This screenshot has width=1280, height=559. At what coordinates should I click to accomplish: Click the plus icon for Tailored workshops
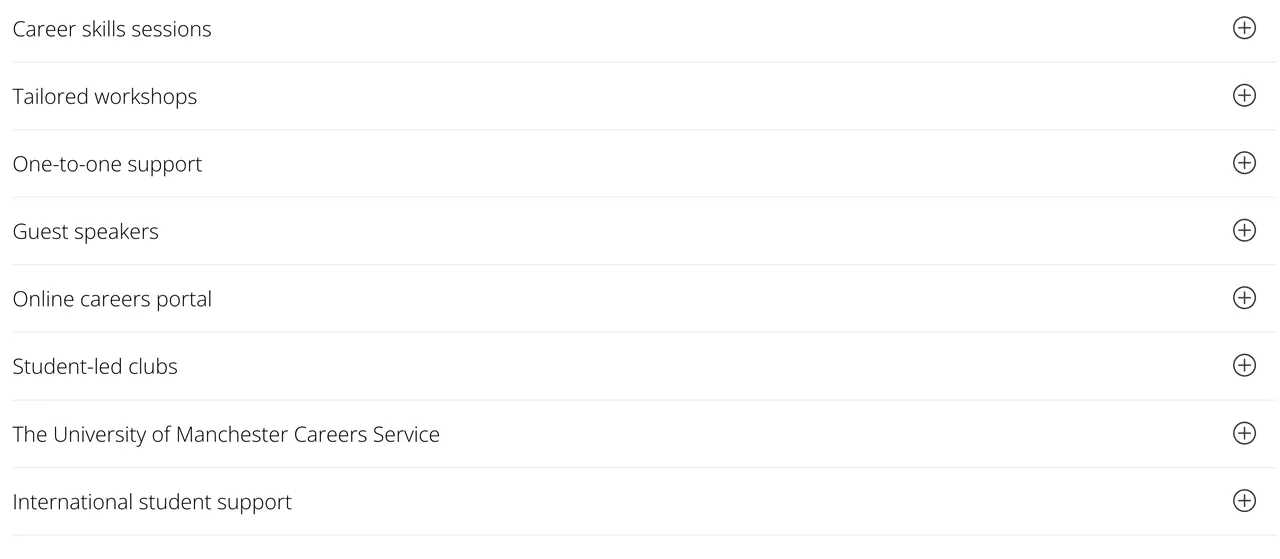tap(1244, 96)
